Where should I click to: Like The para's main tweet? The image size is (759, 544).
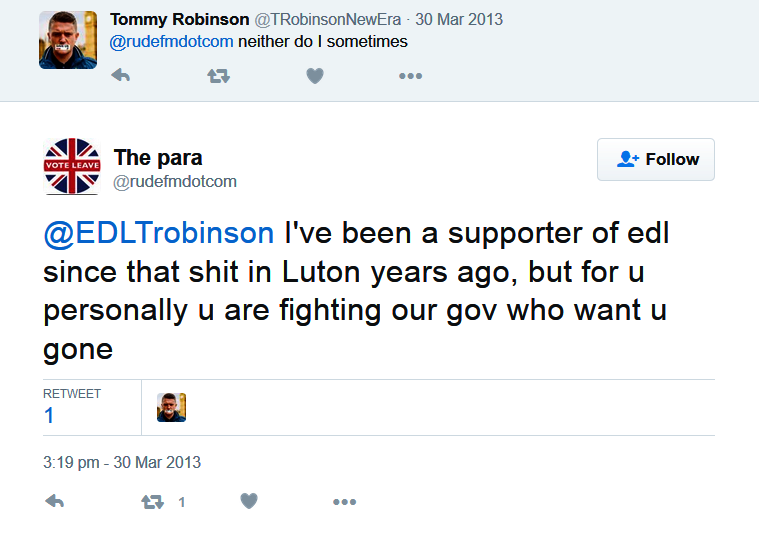[x=250, y=502]
